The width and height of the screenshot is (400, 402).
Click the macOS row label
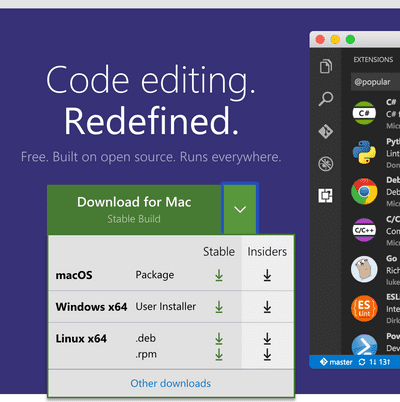point(74,275)
